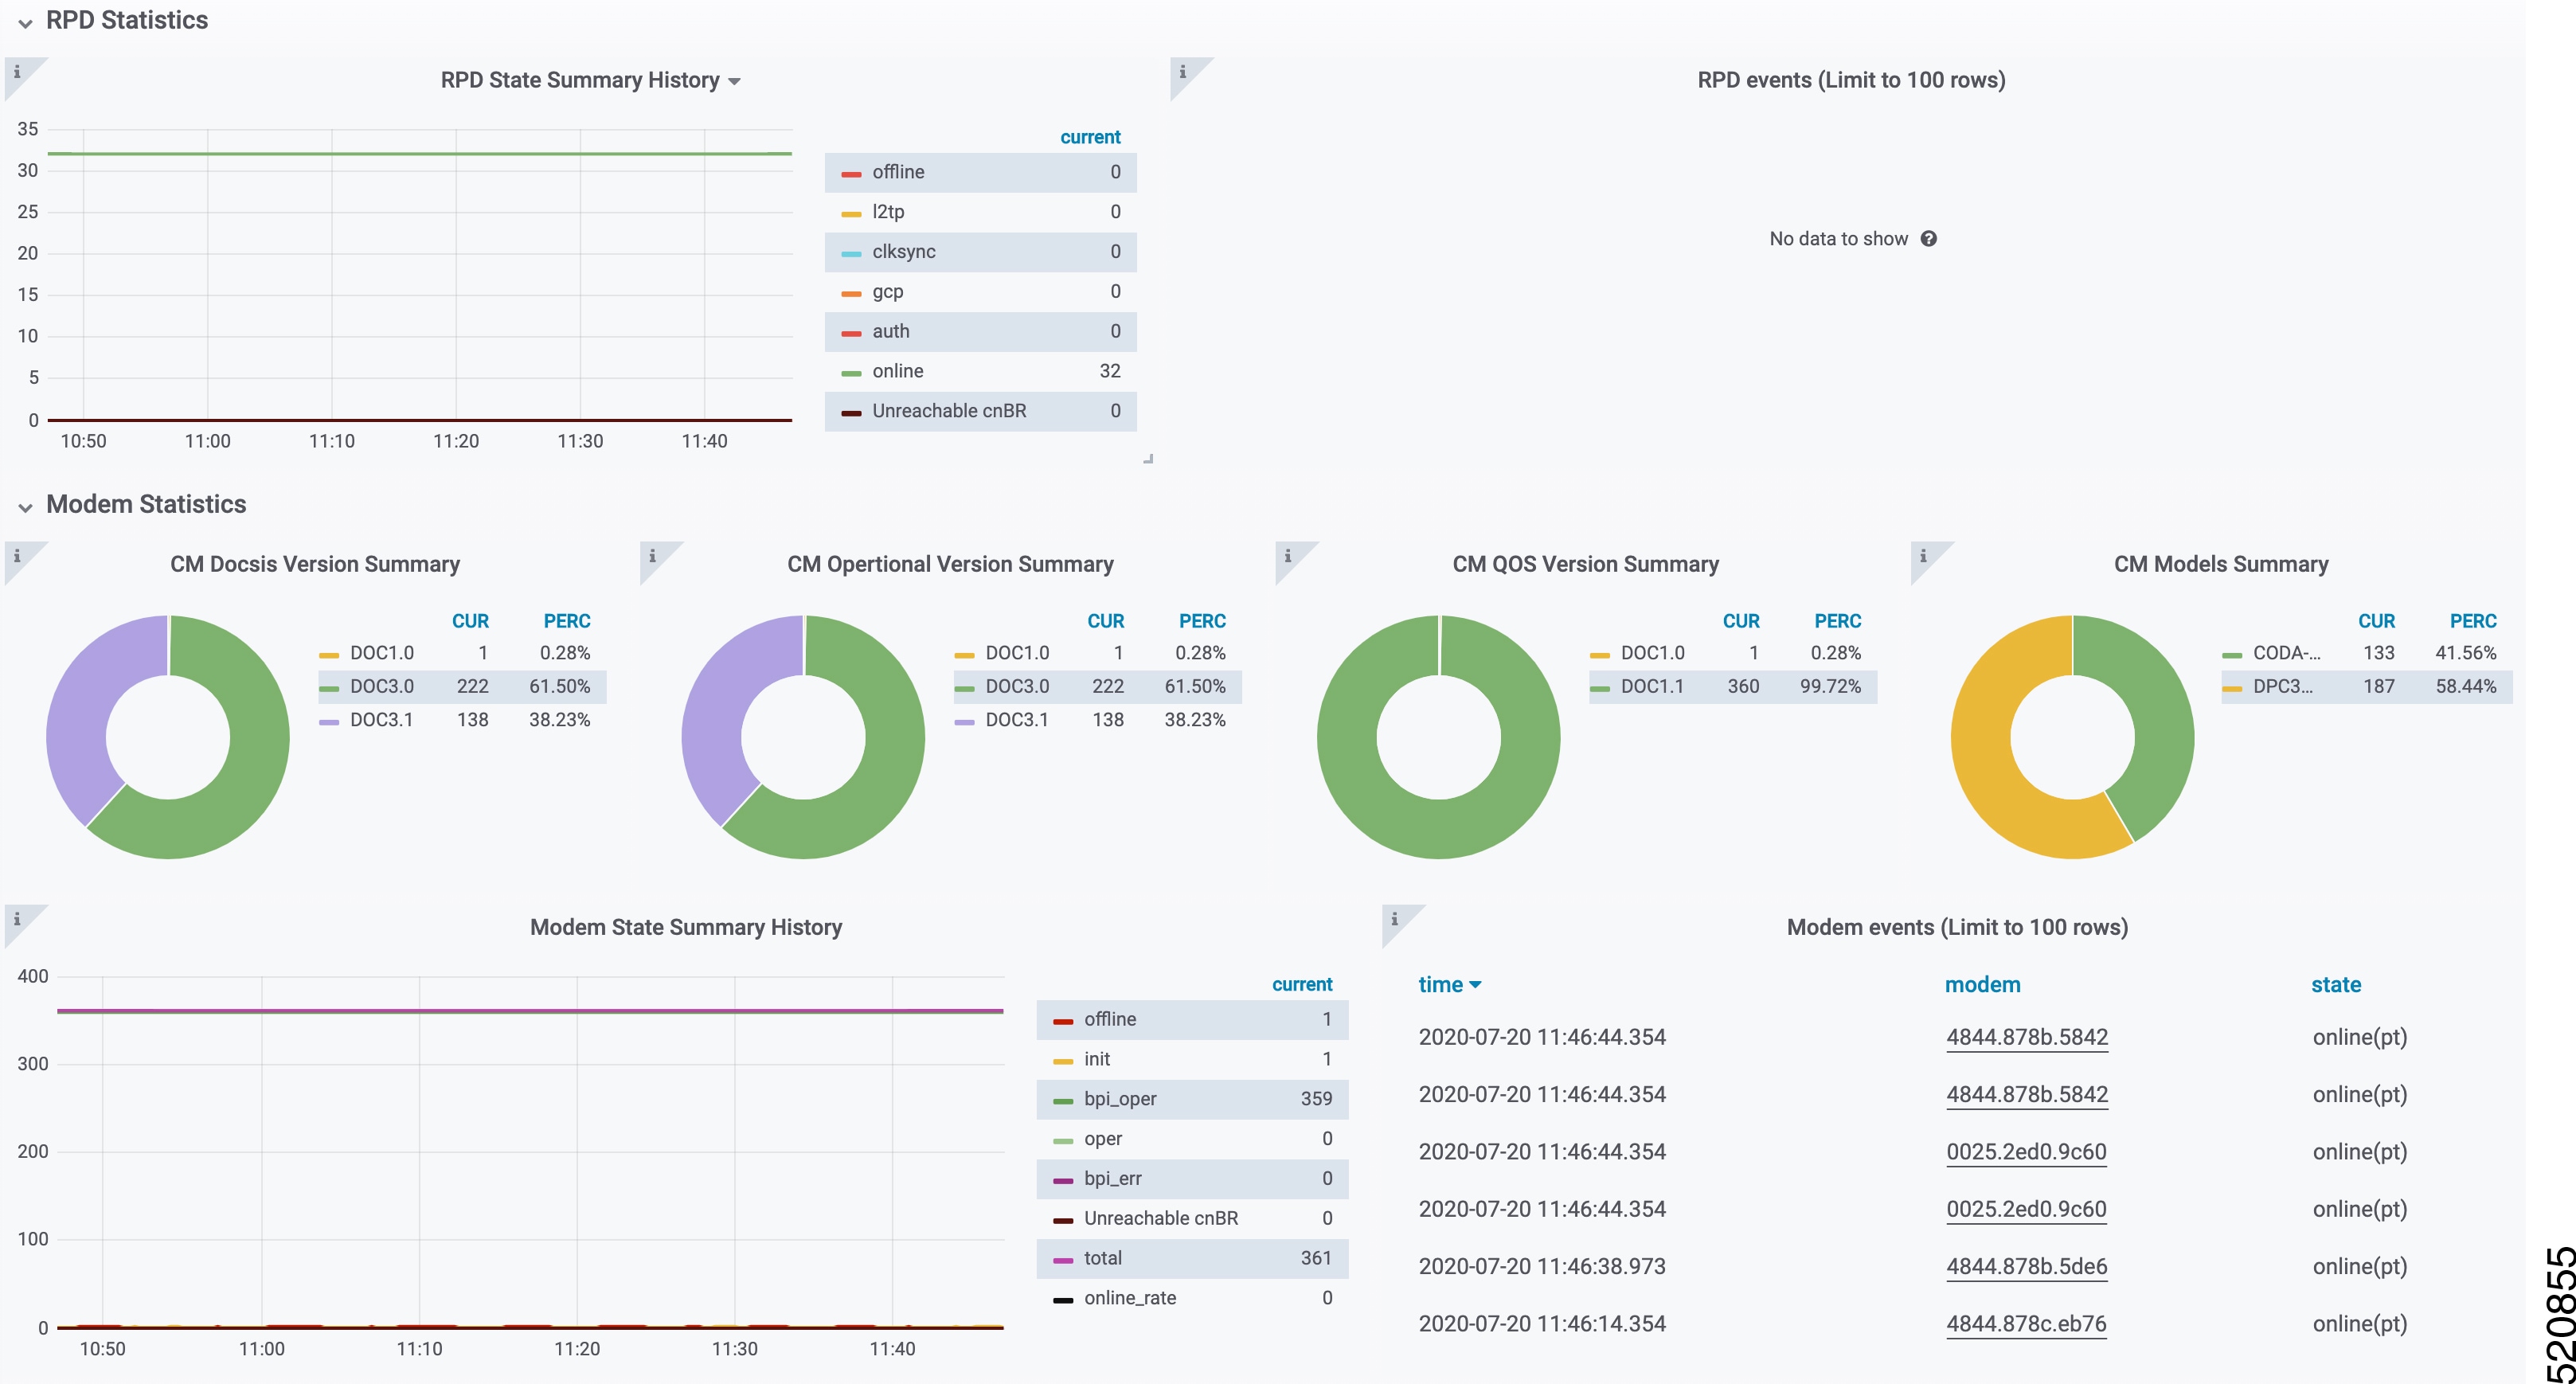
Task: Toggle total series in Modem State legend
Action: pyautogui.click(x=1102, y=1258)
